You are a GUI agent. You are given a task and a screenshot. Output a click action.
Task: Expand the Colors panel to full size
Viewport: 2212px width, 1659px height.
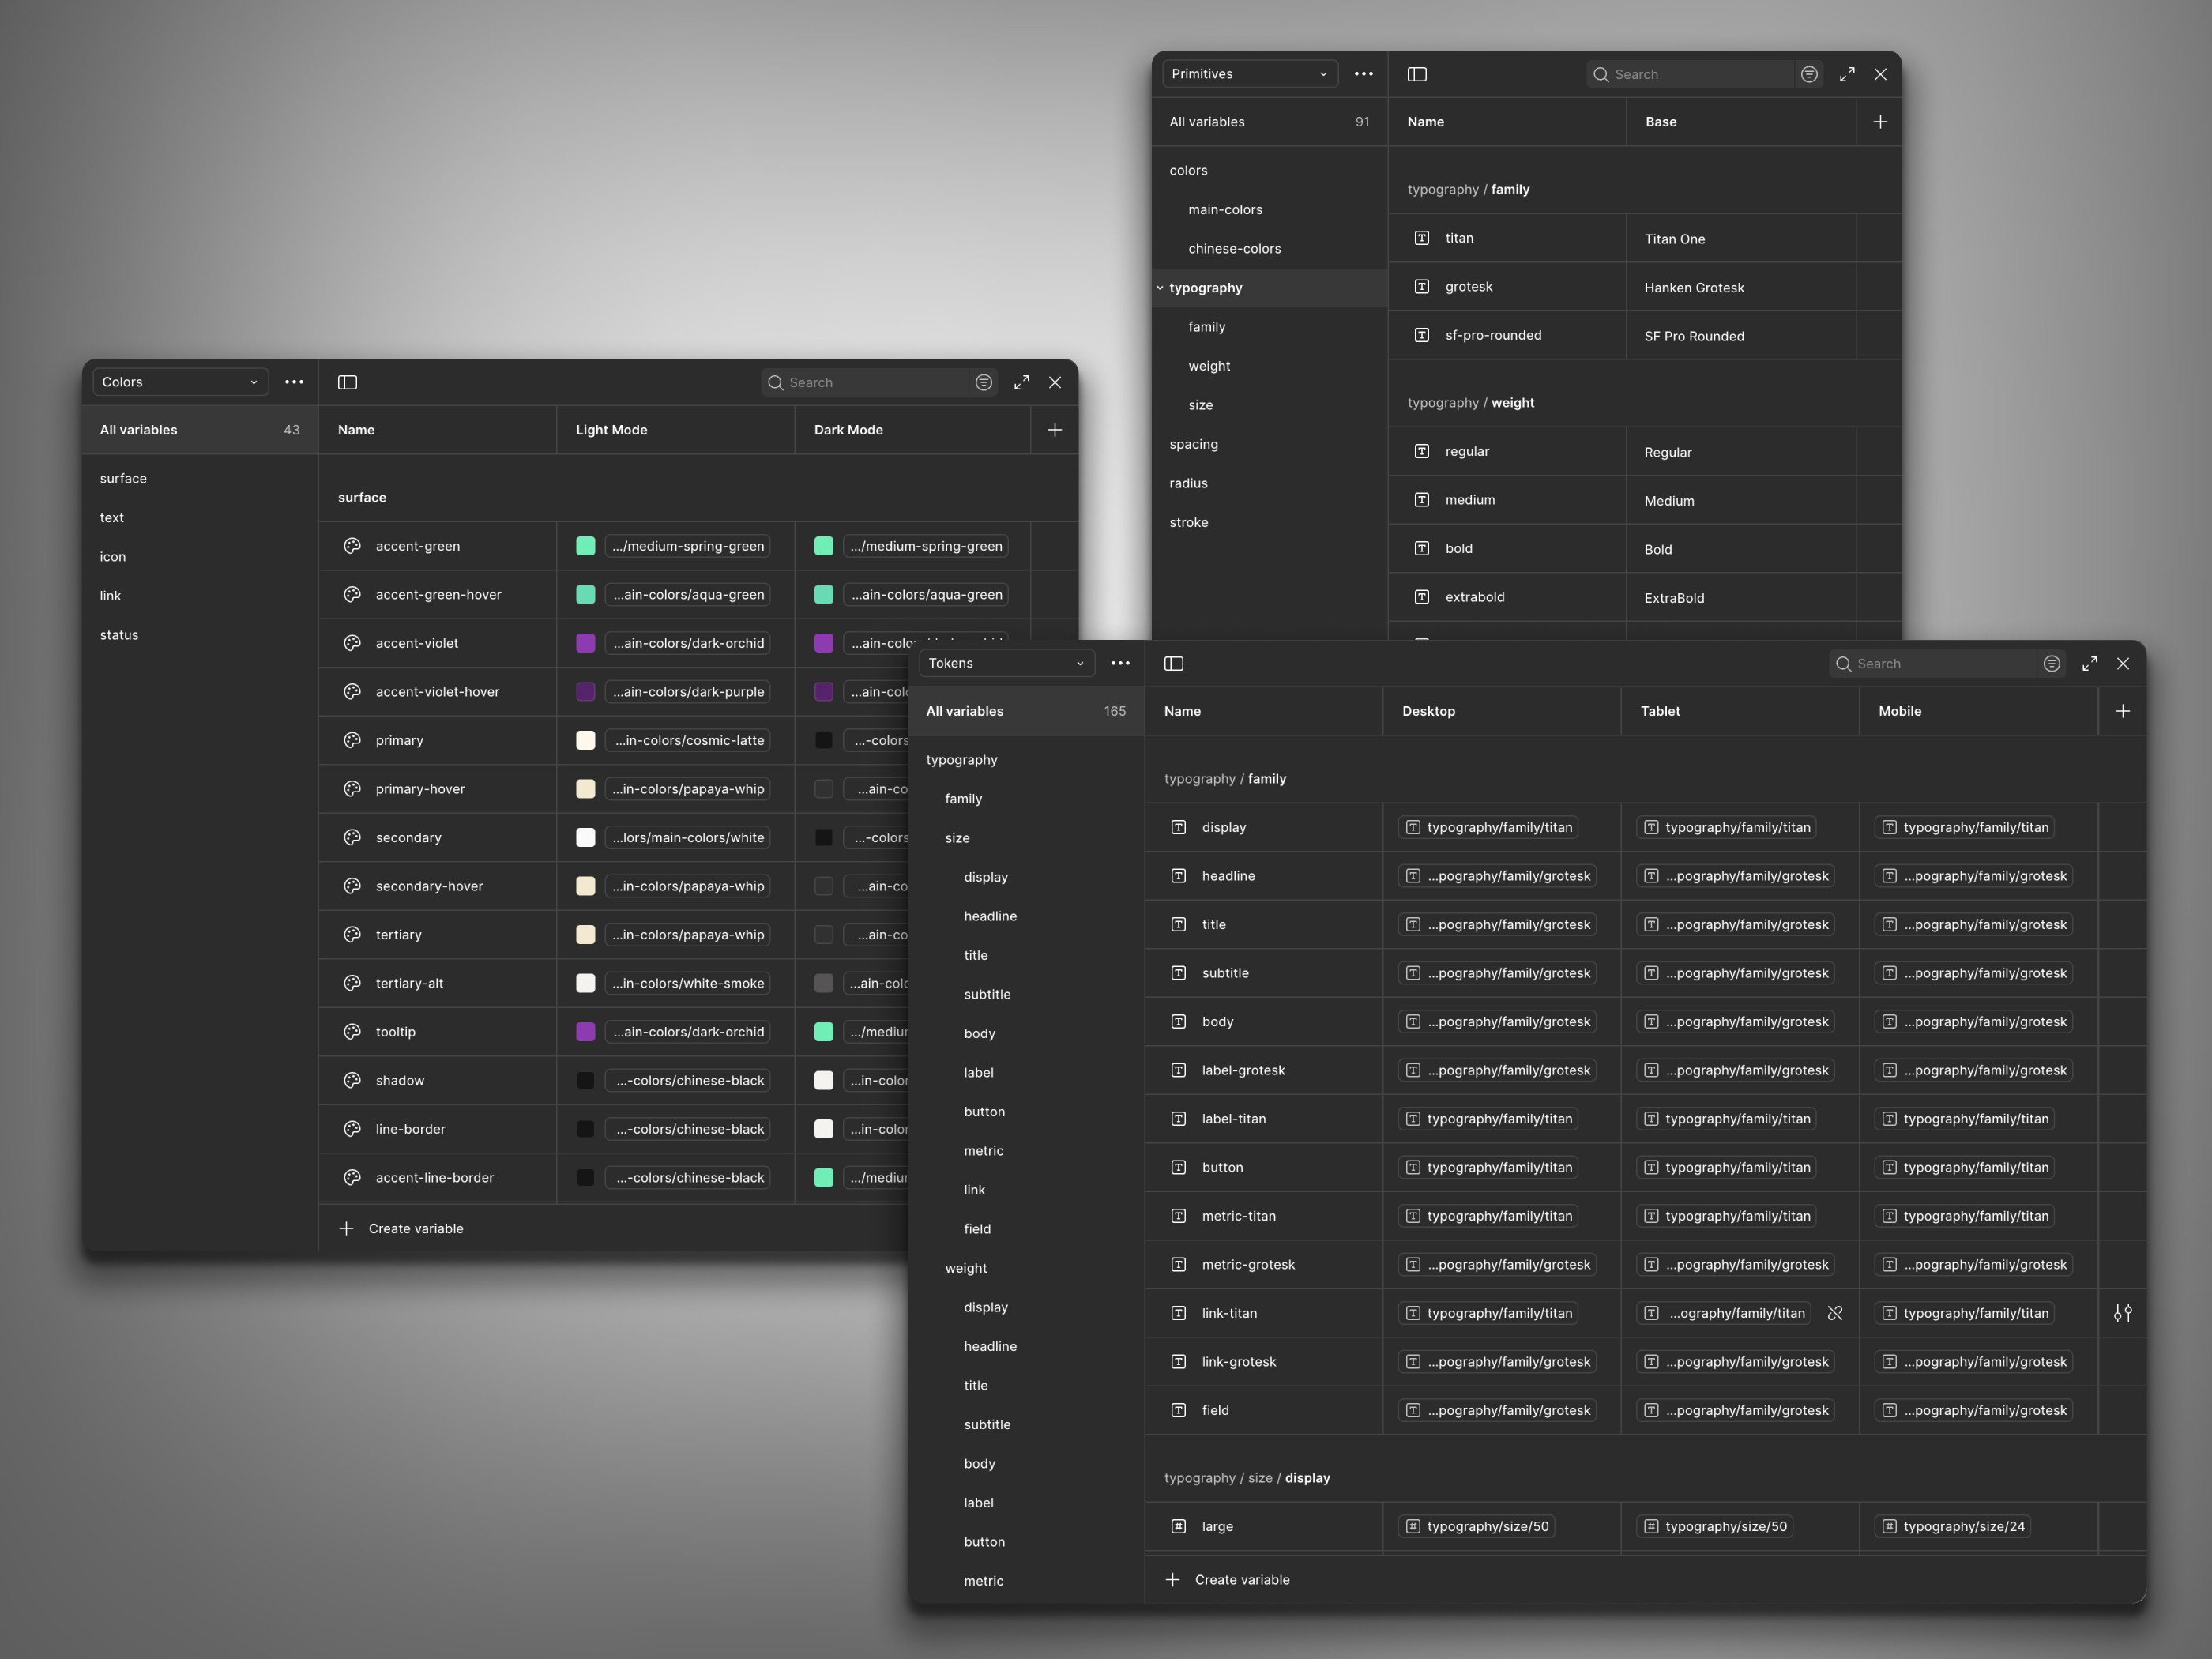pyautogui.click(x=1021, y=382)
